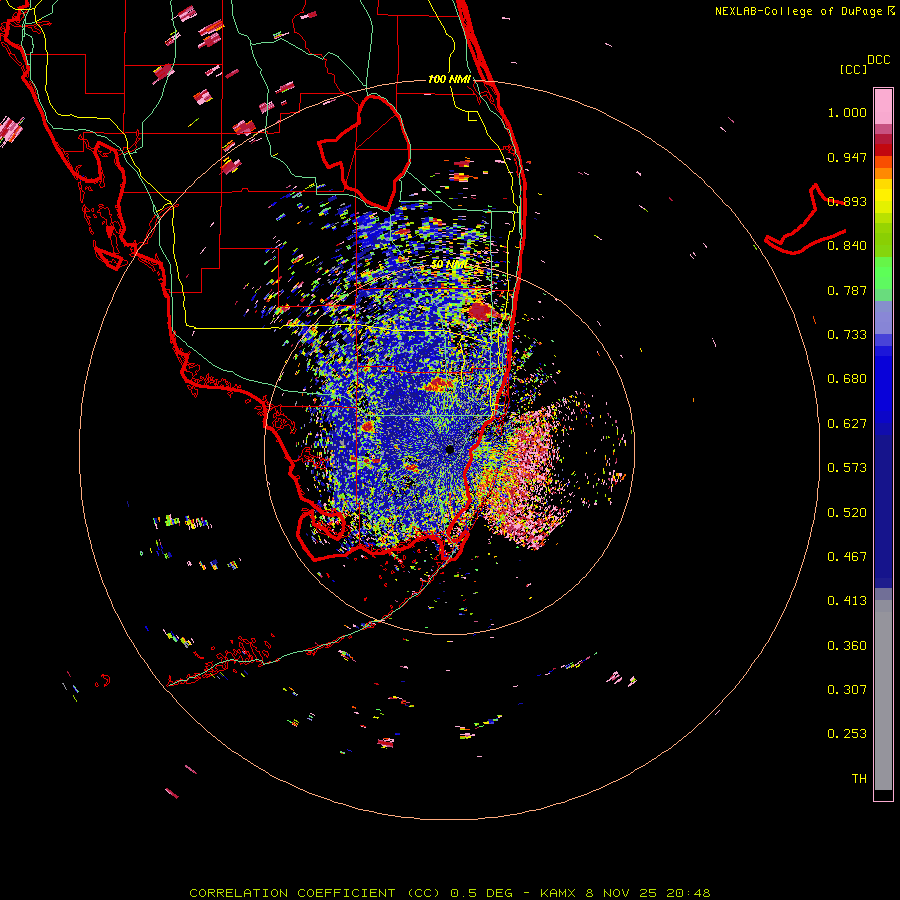Click the black KAMX radar site dot
The height and width of the screenshot is (900, 900).
[x=450, y=450]
